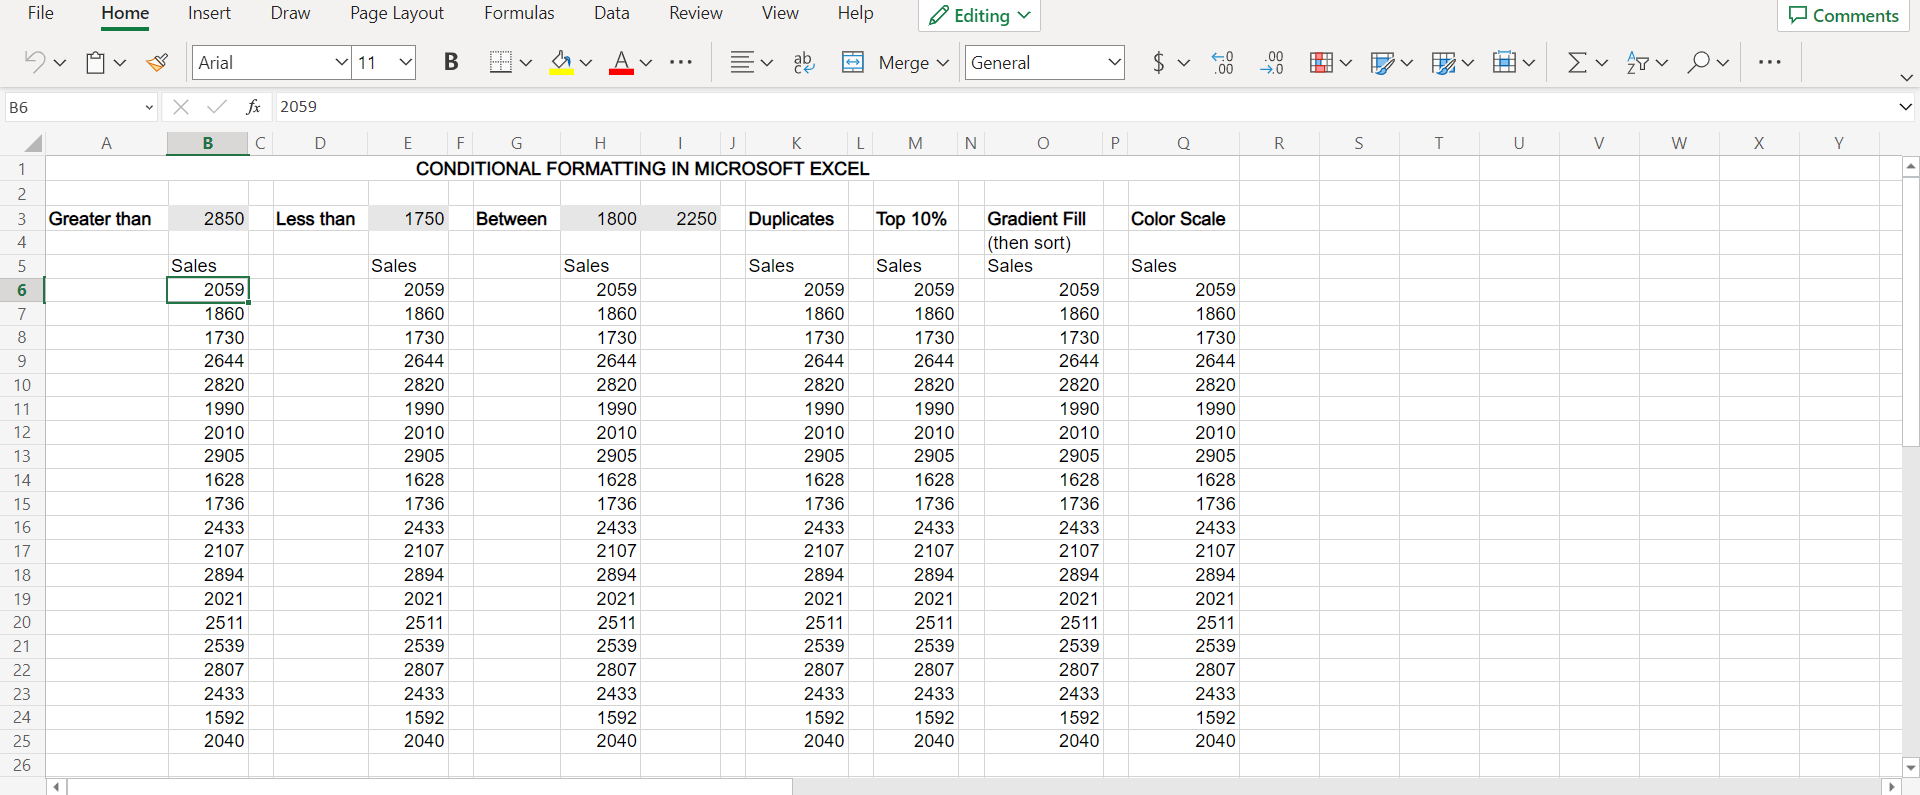Switch to the View tab
The image size is (1920, 795).
click(780, 13)
